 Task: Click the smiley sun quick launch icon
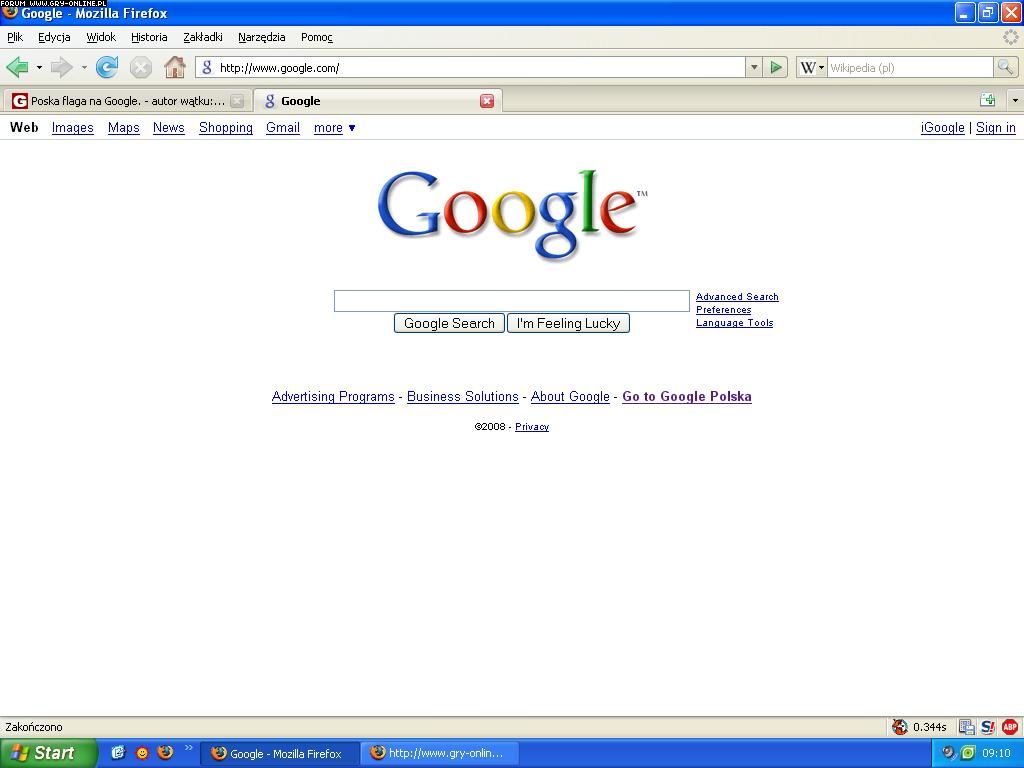pos(142,753)
